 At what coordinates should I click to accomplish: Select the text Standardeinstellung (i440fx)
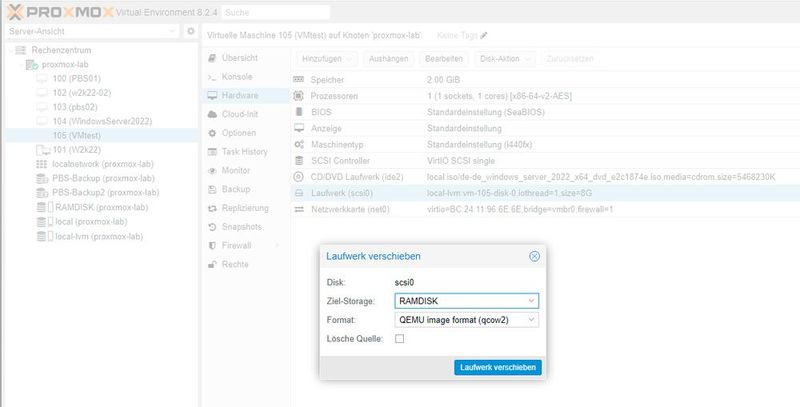pos(480,145)
